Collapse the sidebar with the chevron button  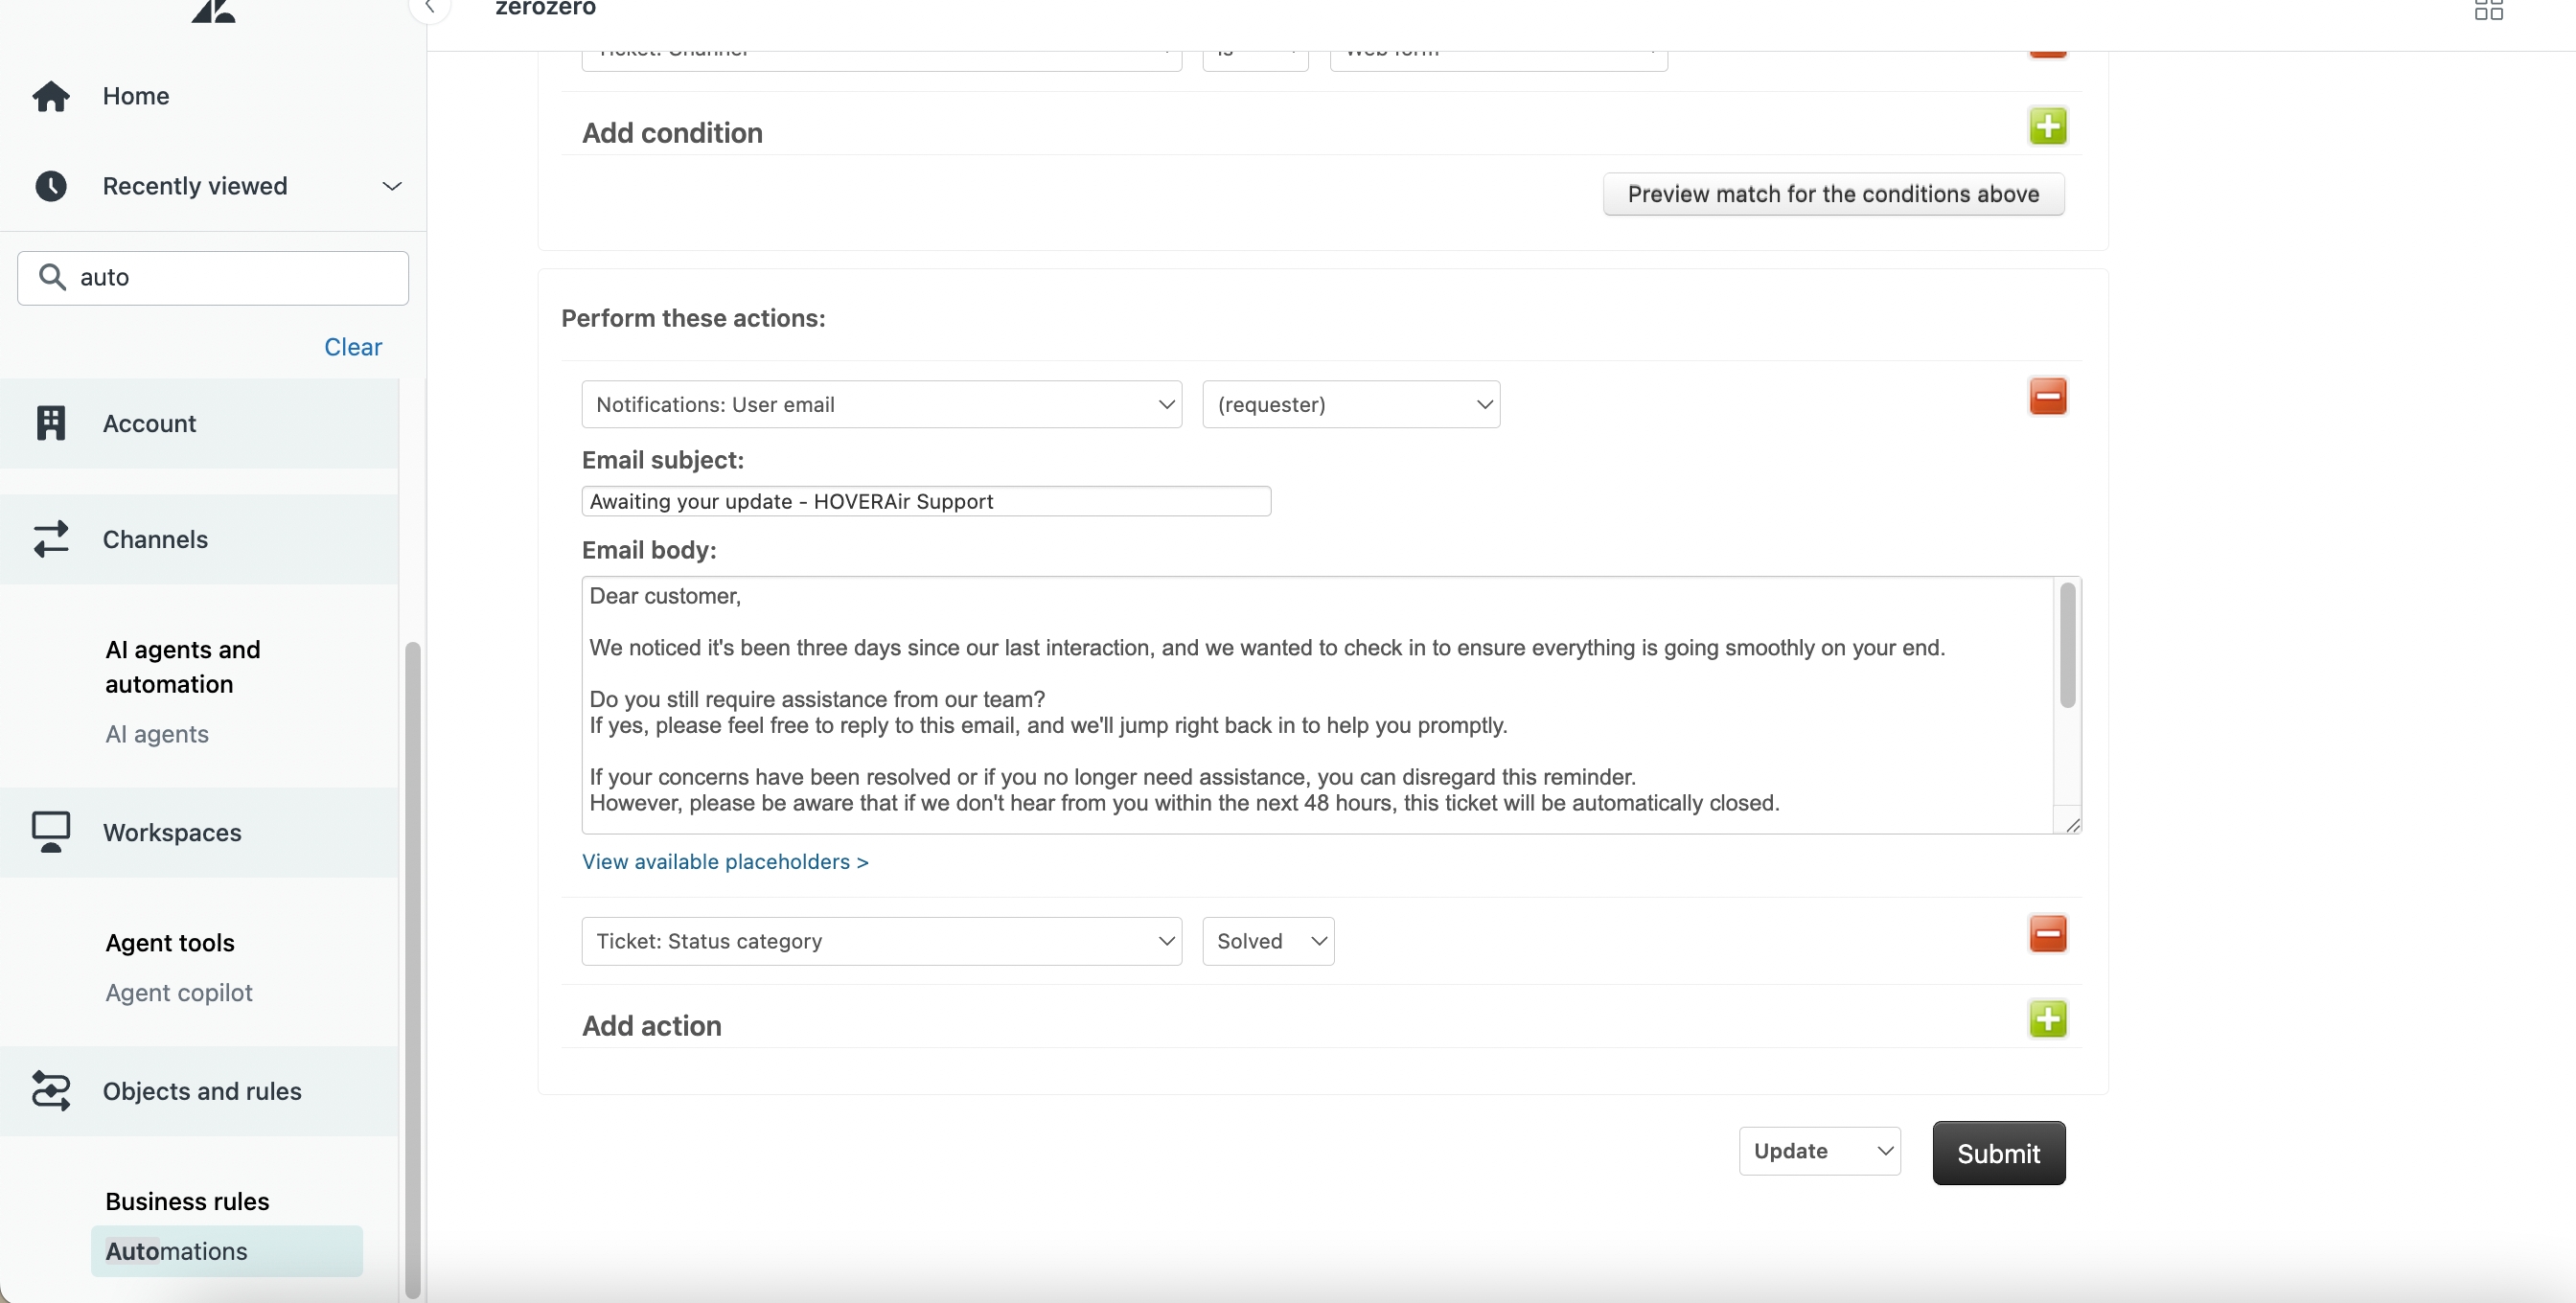pyautogui.click(x=430, y=8)
